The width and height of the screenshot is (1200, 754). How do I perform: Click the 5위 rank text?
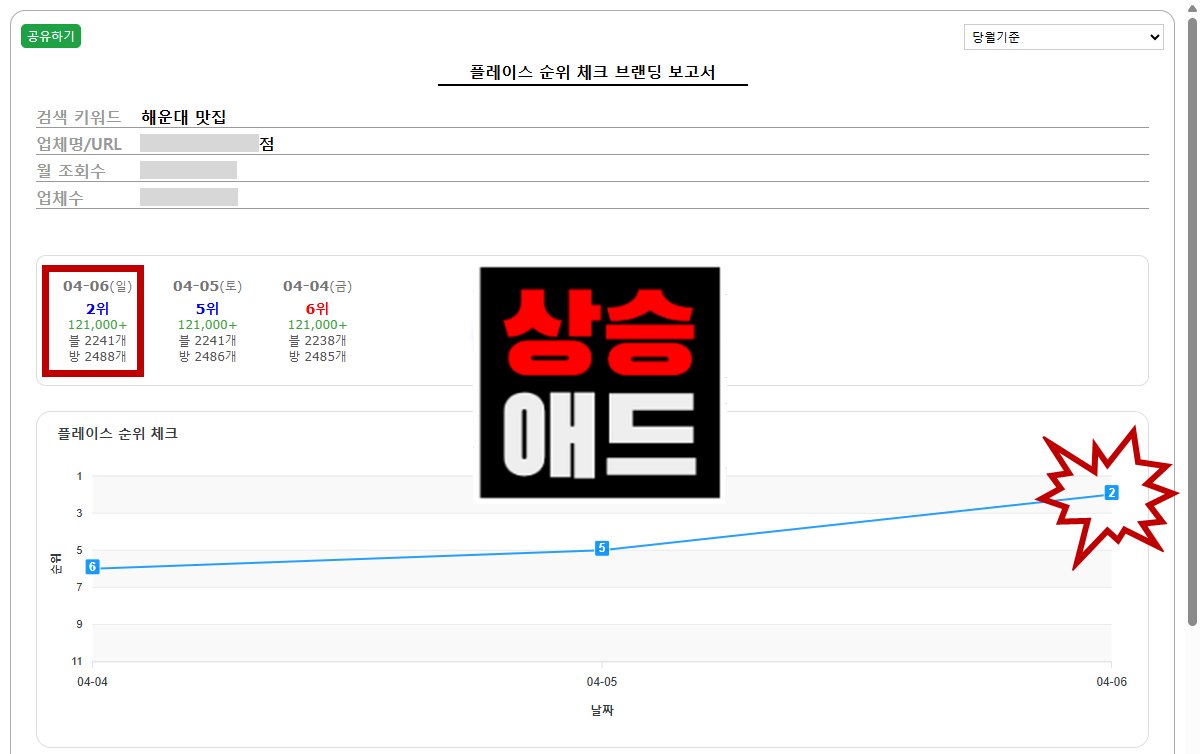(207, 308)
